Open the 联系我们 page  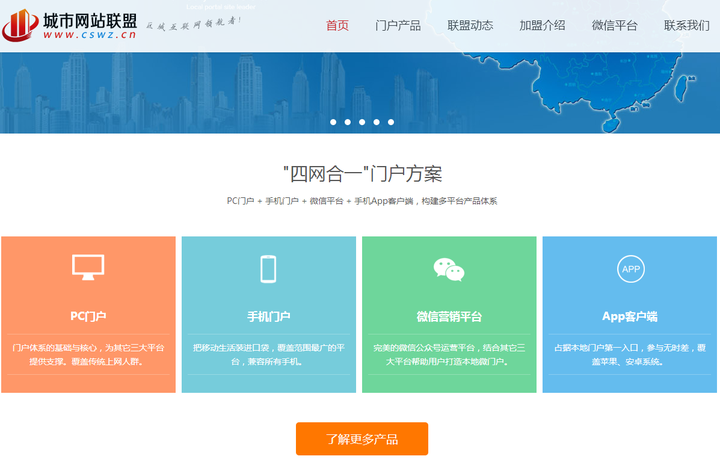click(686, 26)
